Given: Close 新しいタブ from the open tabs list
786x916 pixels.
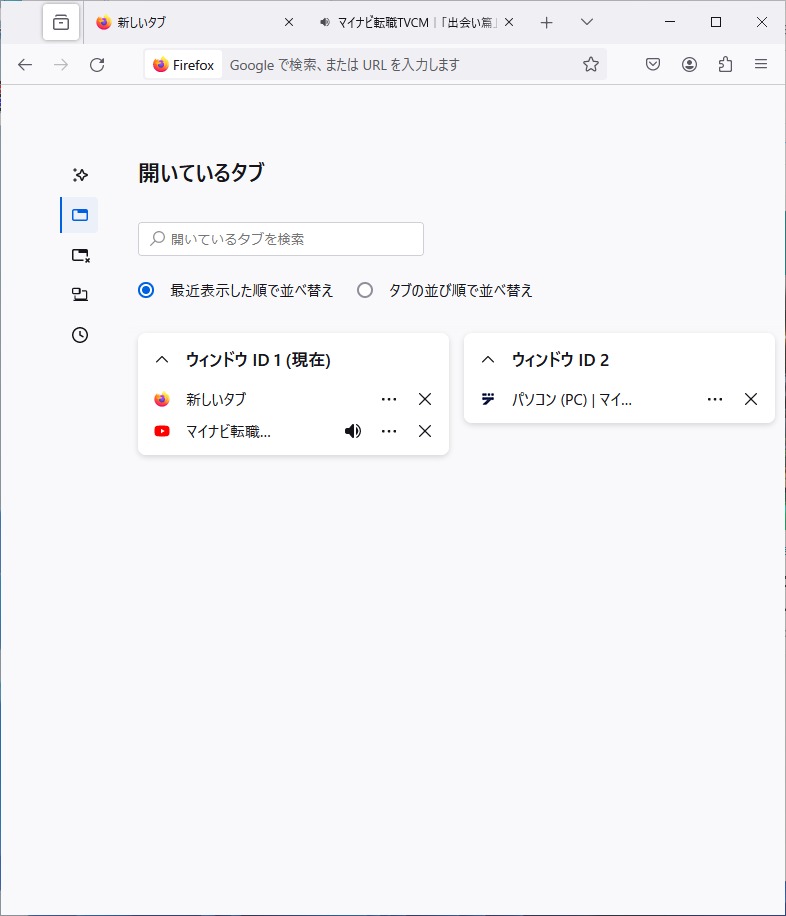Looking at the screenshot, I should point(425,400).
